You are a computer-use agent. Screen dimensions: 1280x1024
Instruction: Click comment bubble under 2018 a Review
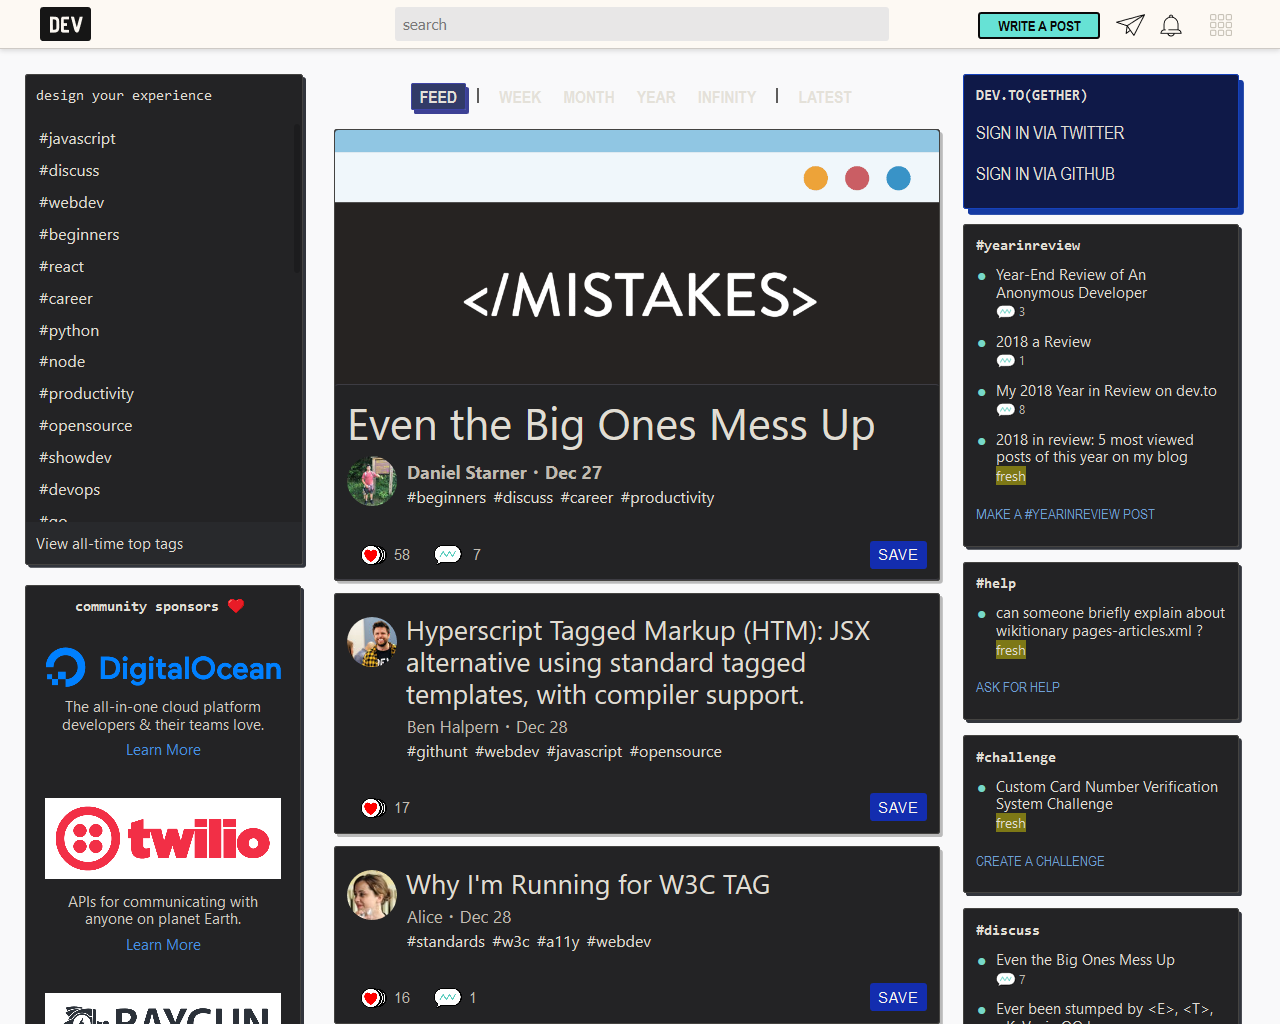click(1004, 361)
